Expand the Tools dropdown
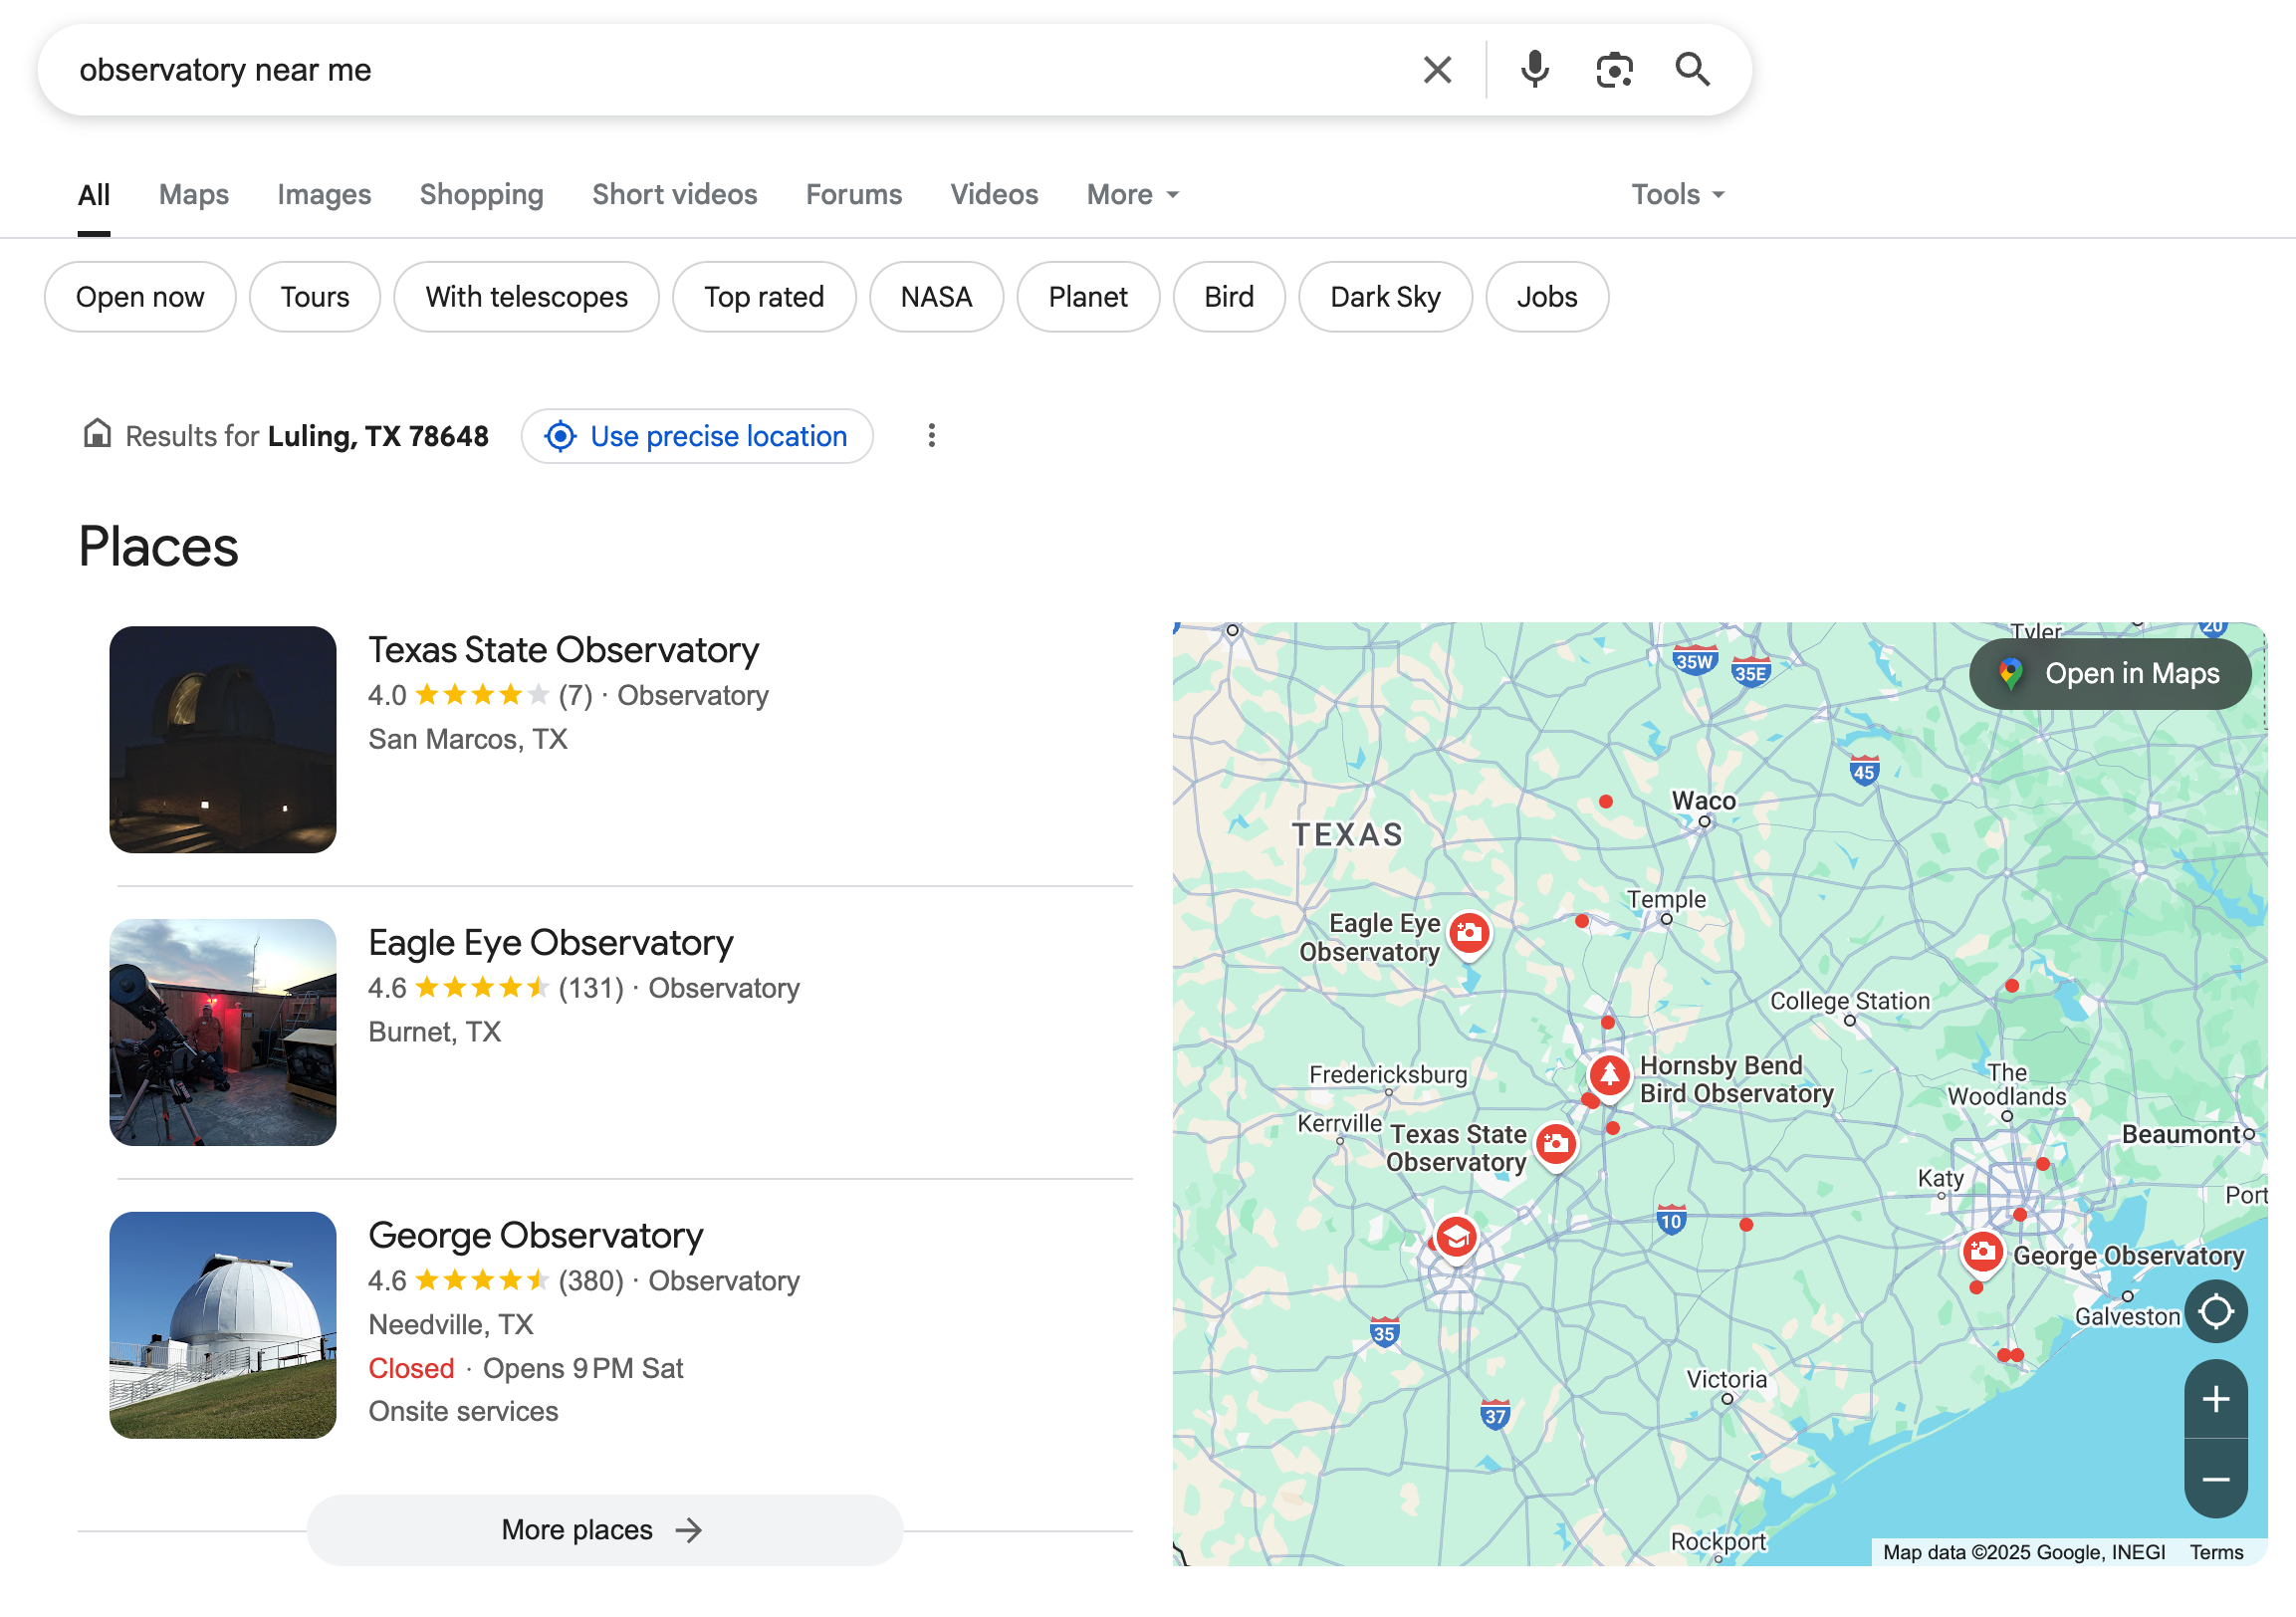 click(1678, 194)
